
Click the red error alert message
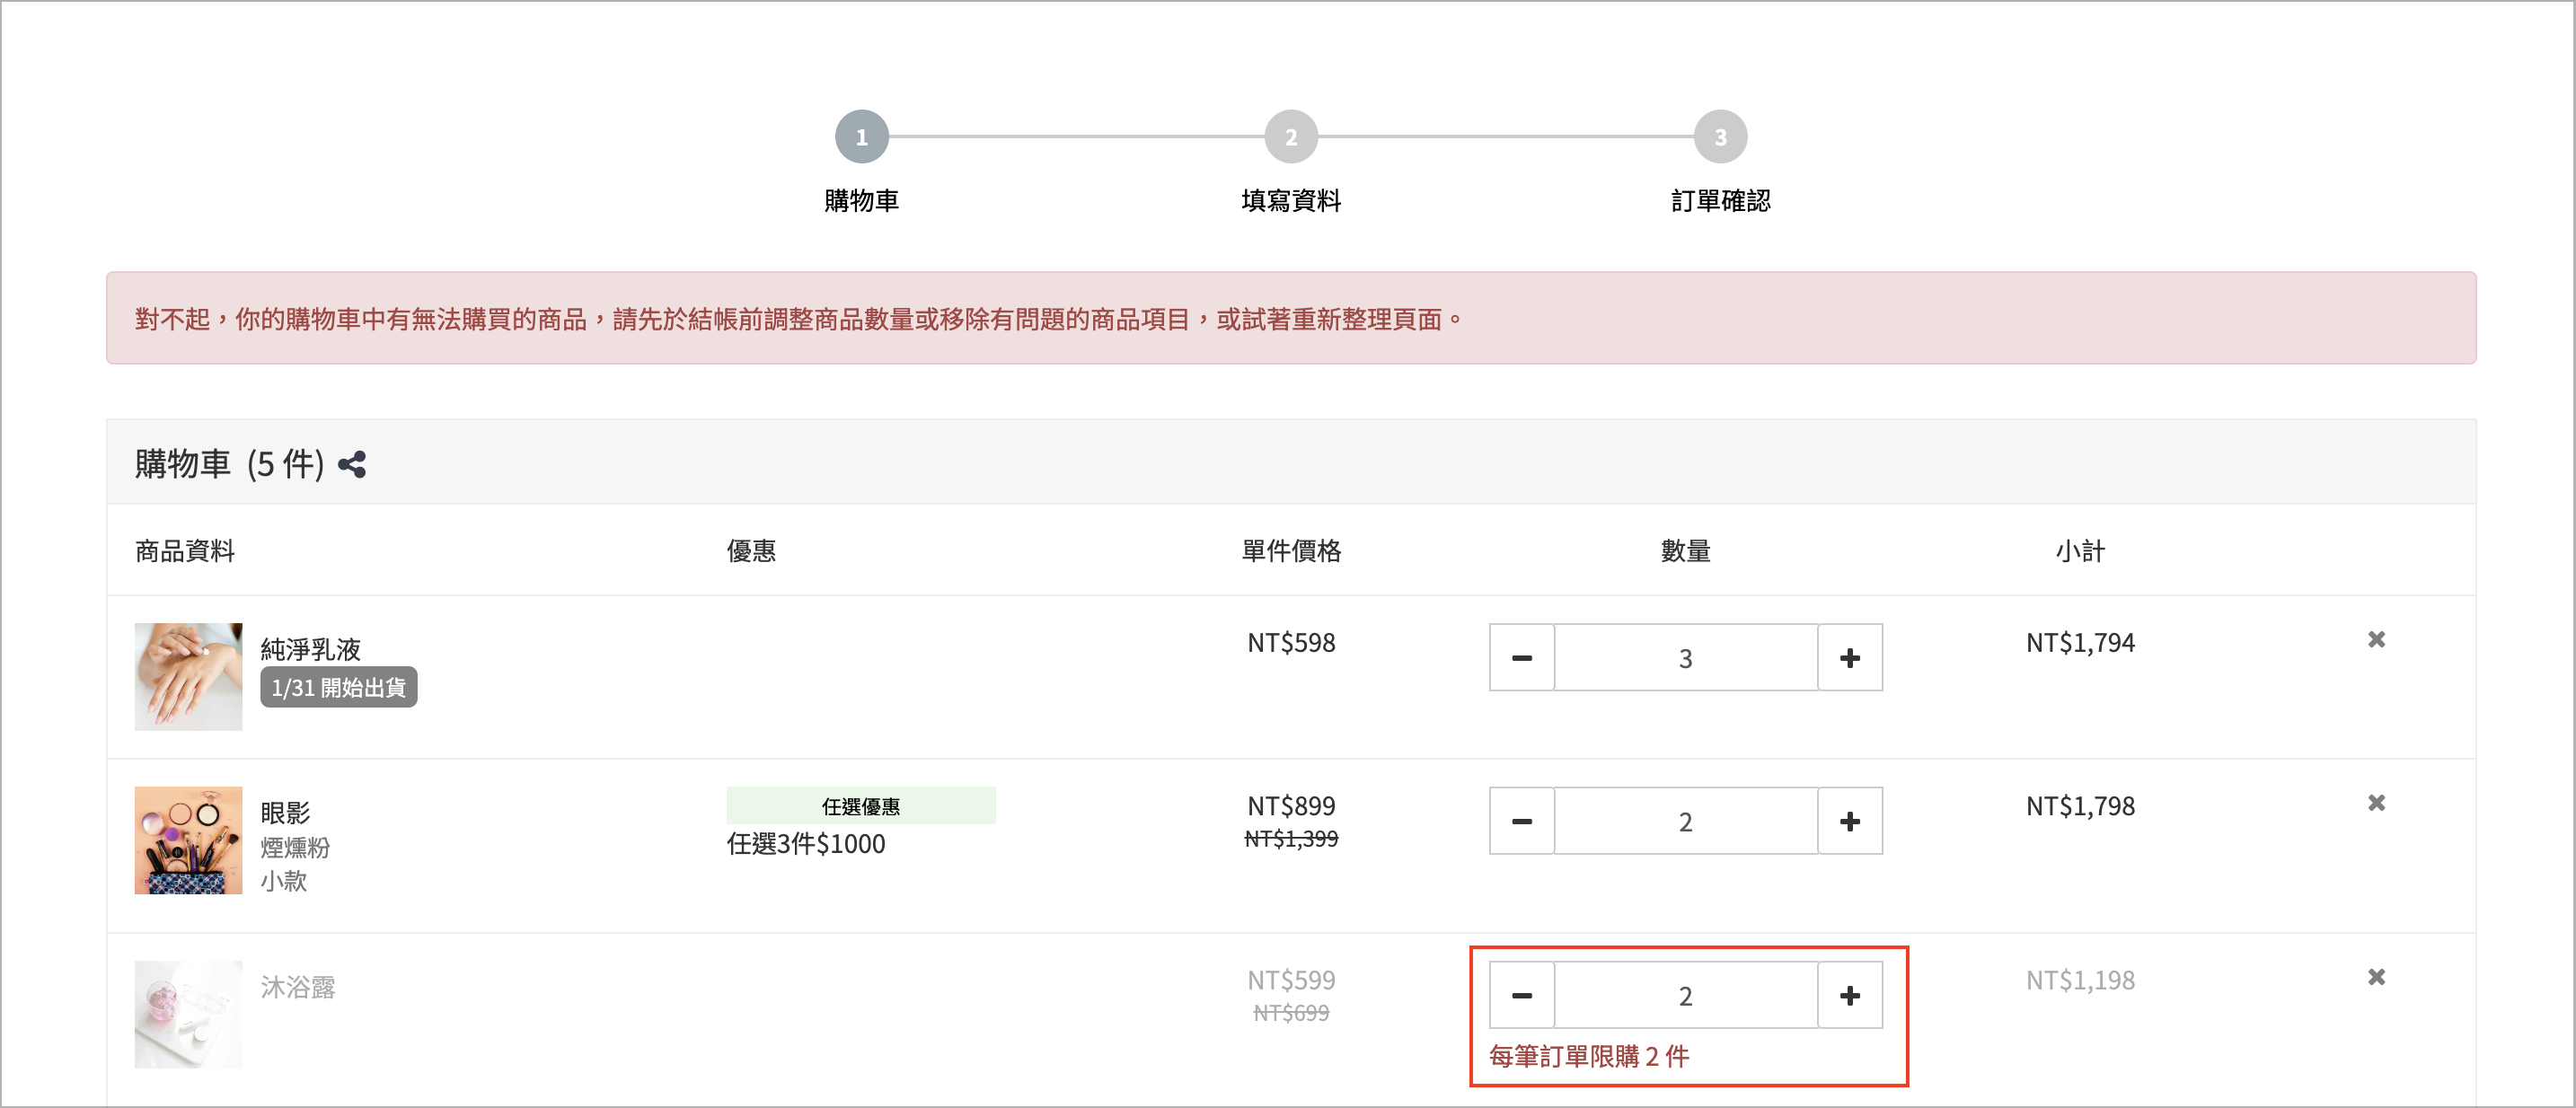click(x=1290, y=318)
